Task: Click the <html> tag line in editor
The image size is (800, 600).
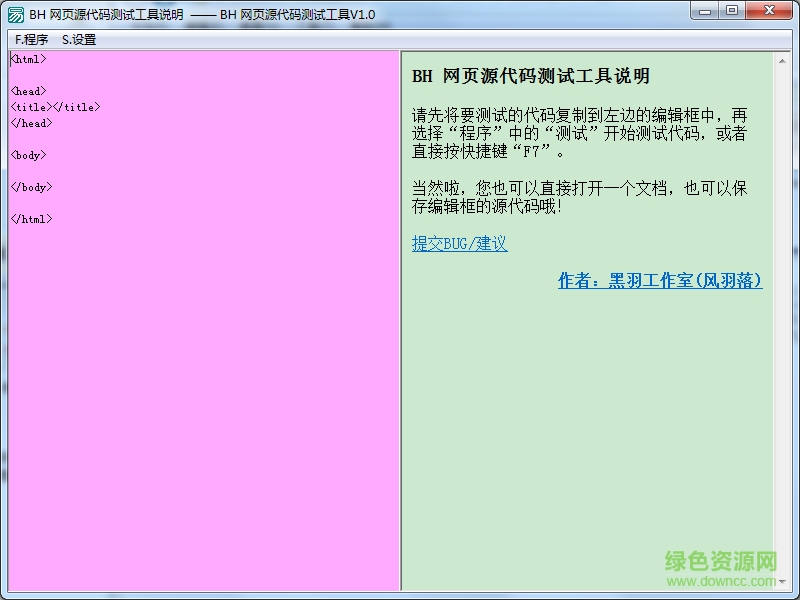Action: point(29,59)
